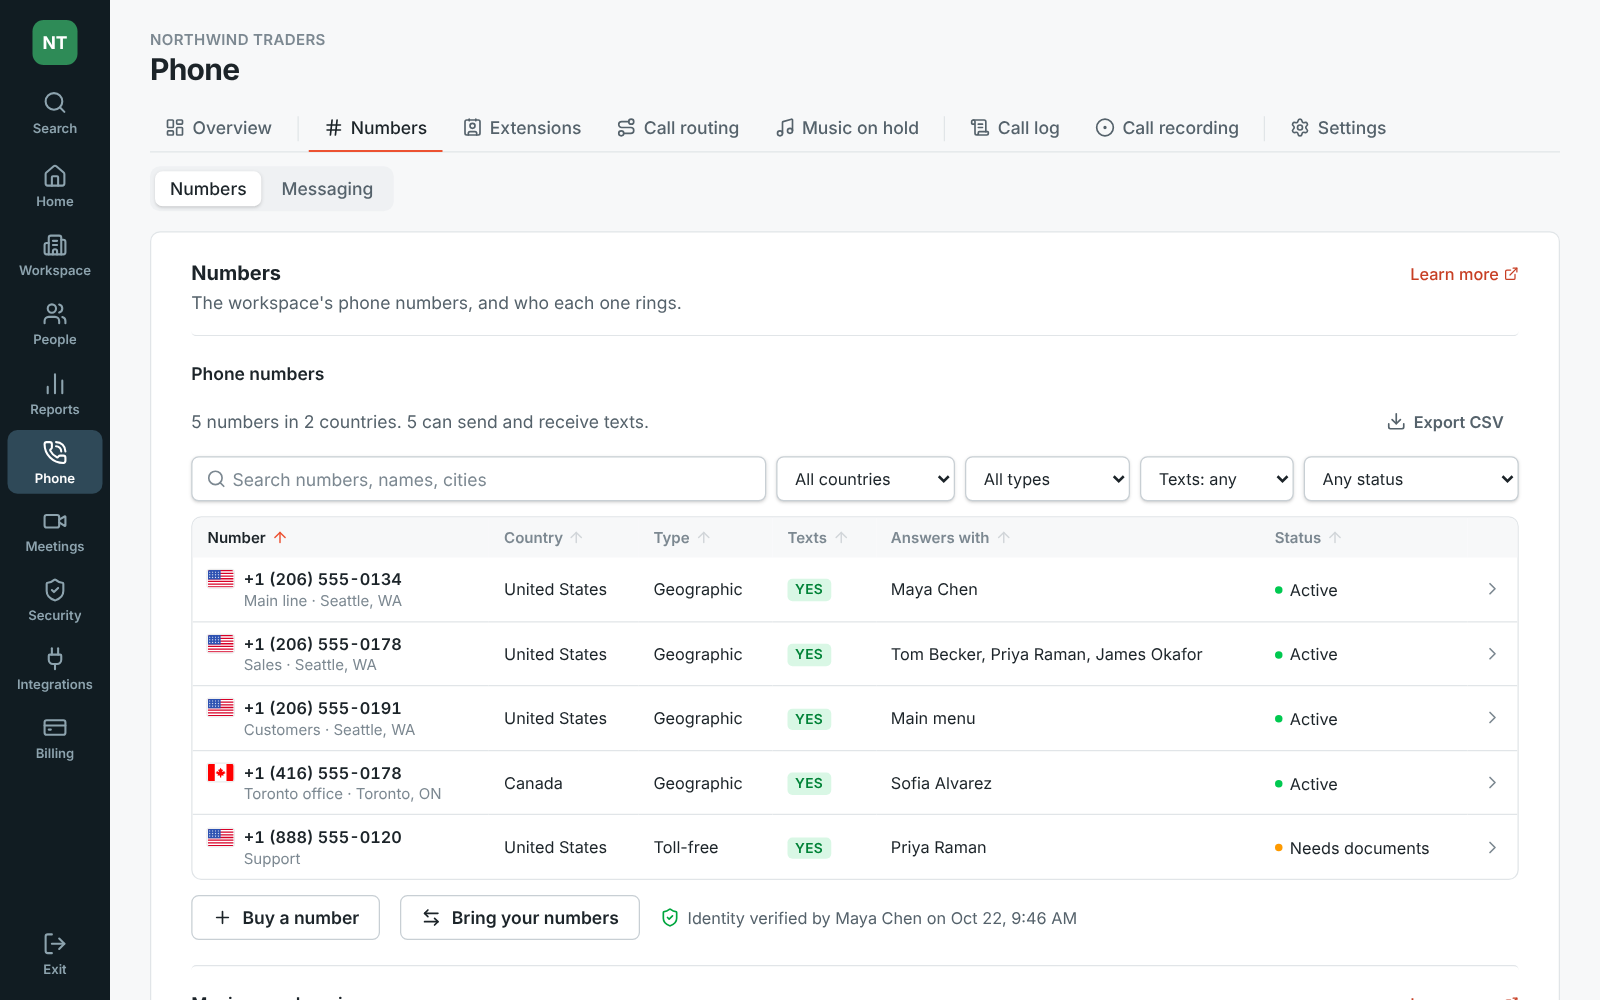Open the Call routing tab
The image size is (1600, 1000).
point(678,128)
